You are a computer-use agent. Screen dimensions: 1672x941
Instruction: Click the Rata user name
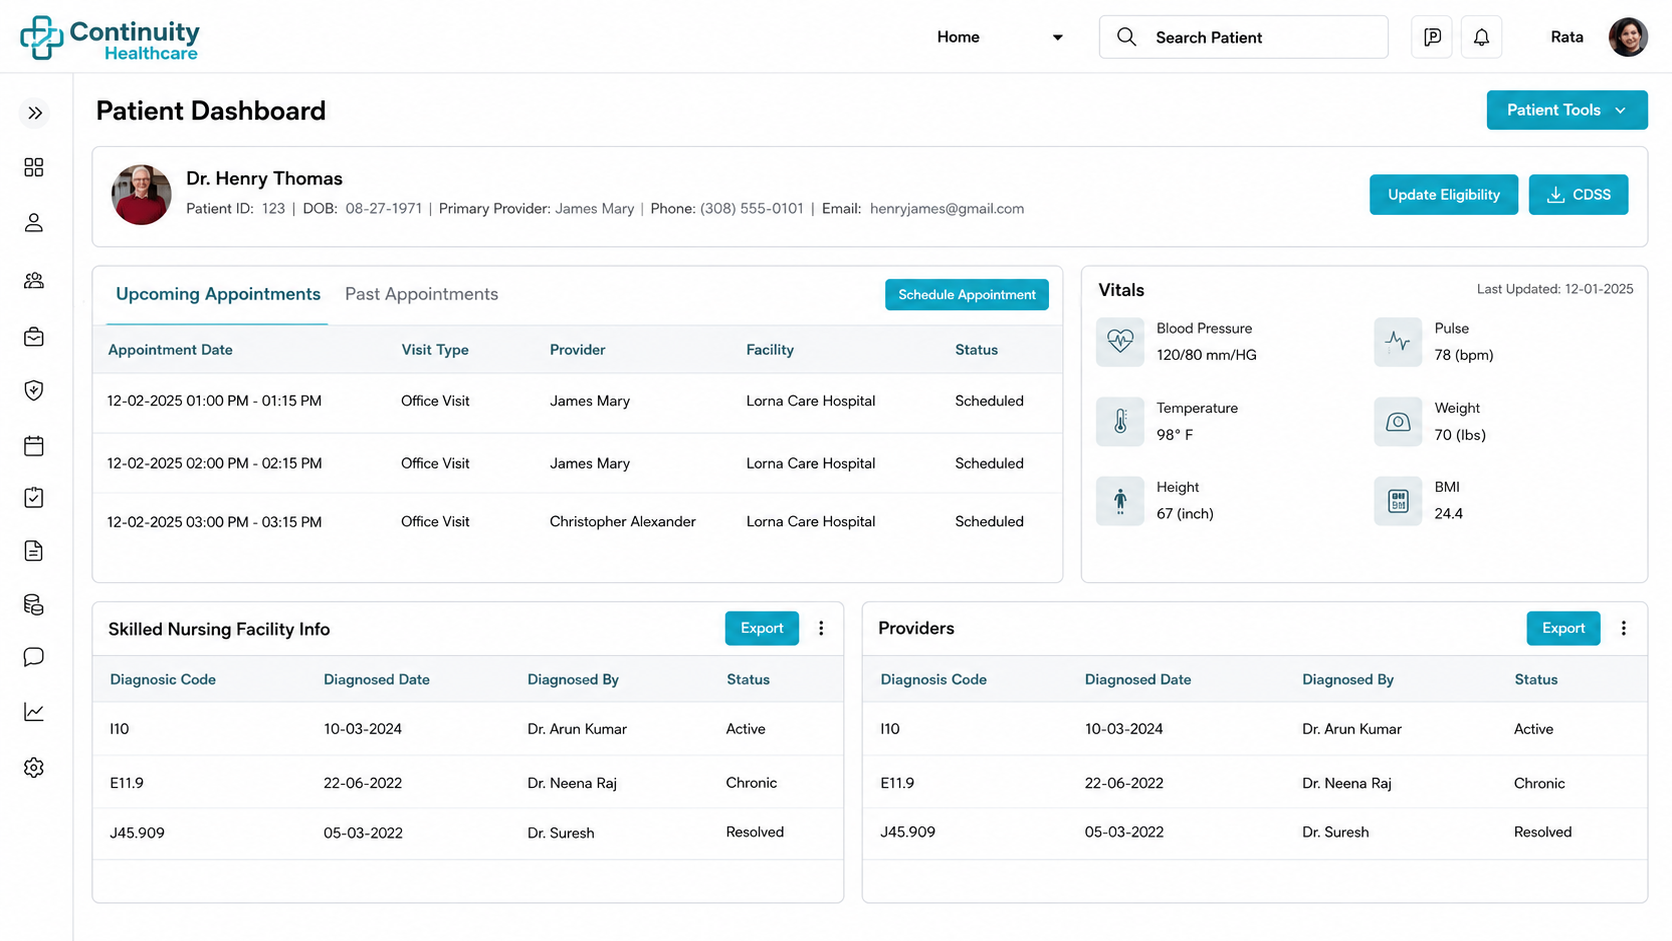point(1567,37)
